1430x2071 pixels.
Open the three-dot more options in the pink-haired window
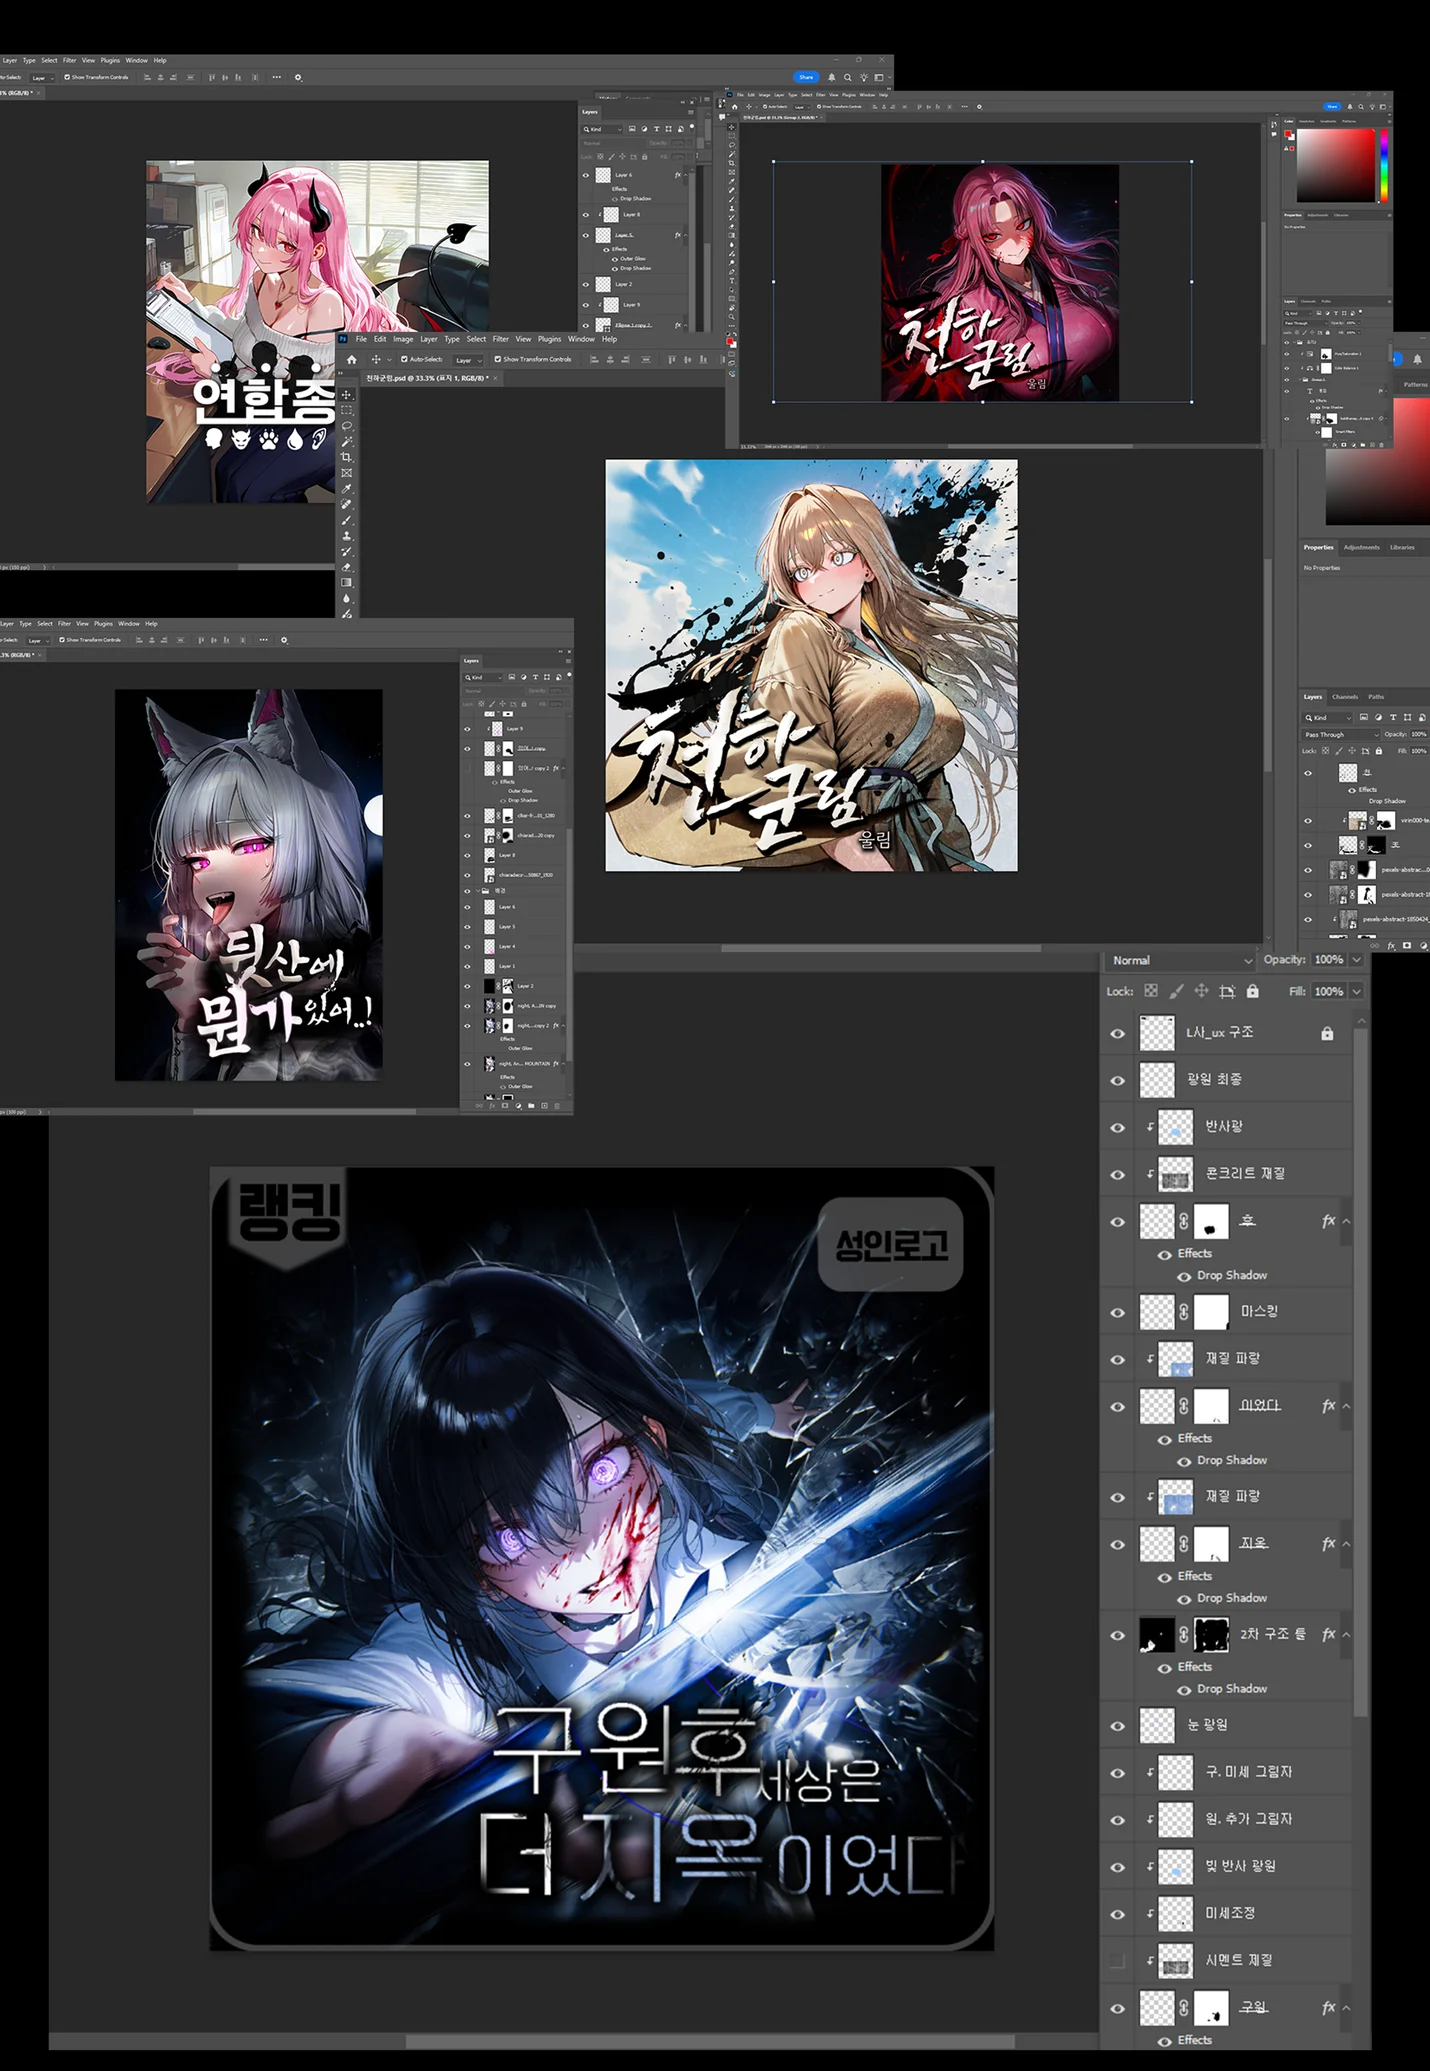[x=277, y=77]
